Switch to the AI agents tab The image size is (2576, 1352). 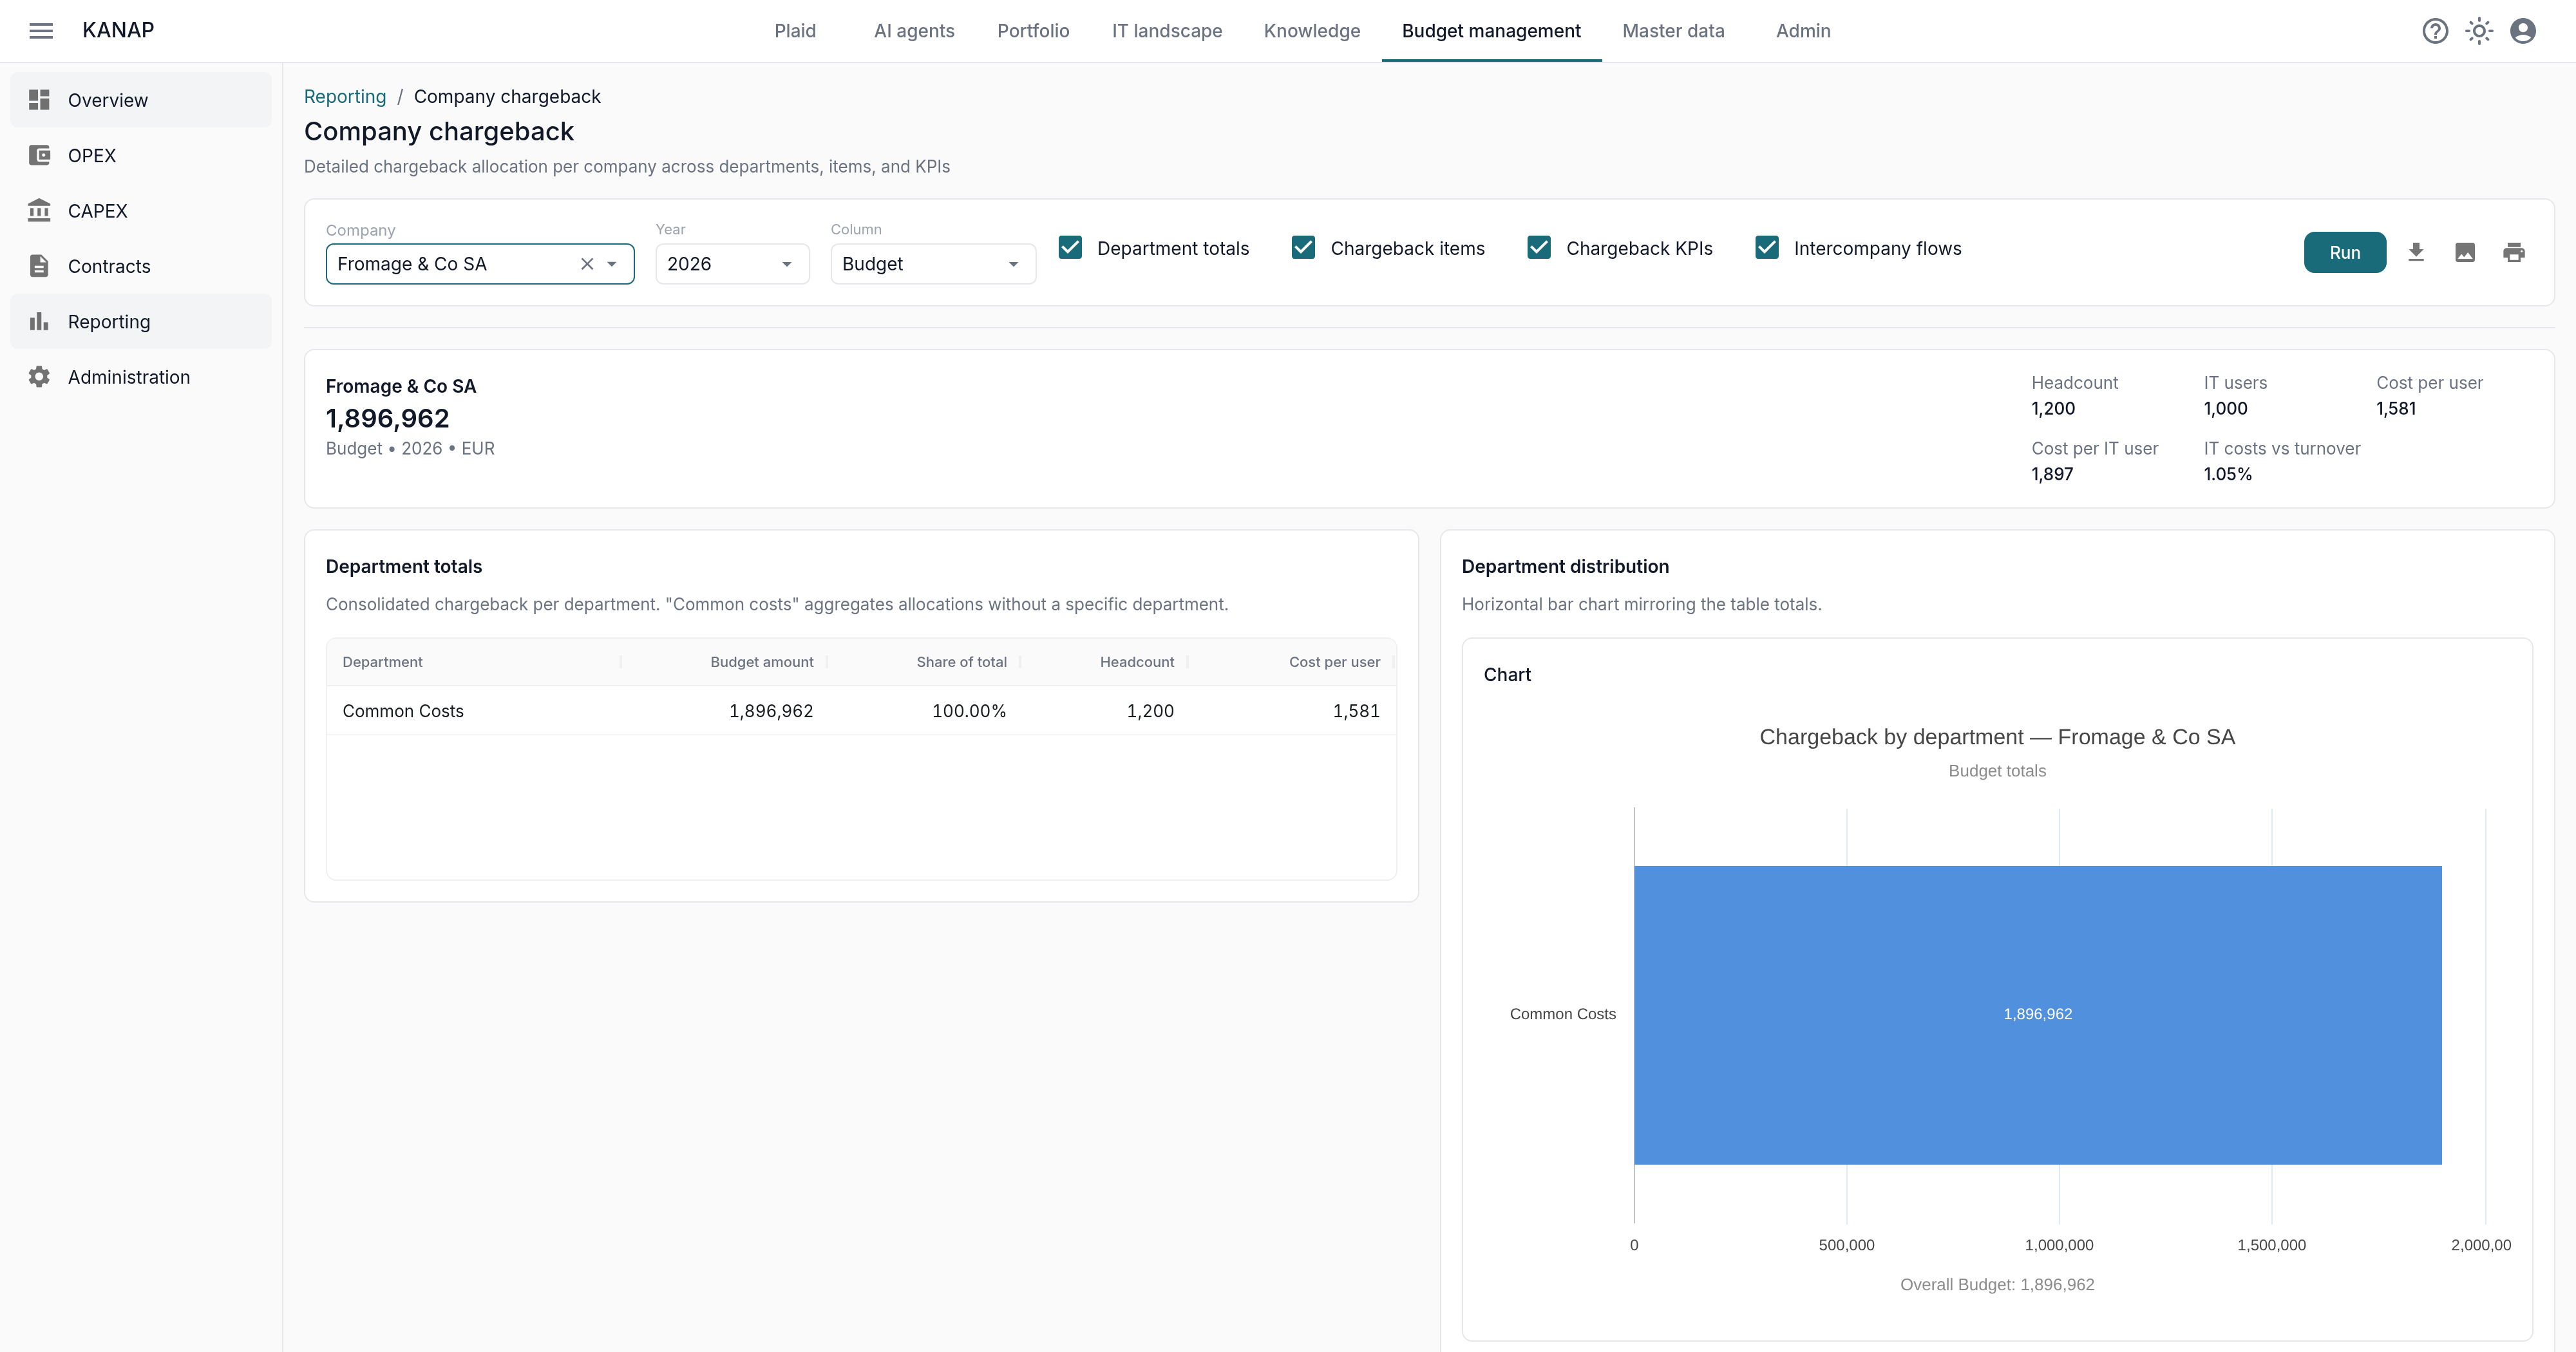(x=914, y=31)
